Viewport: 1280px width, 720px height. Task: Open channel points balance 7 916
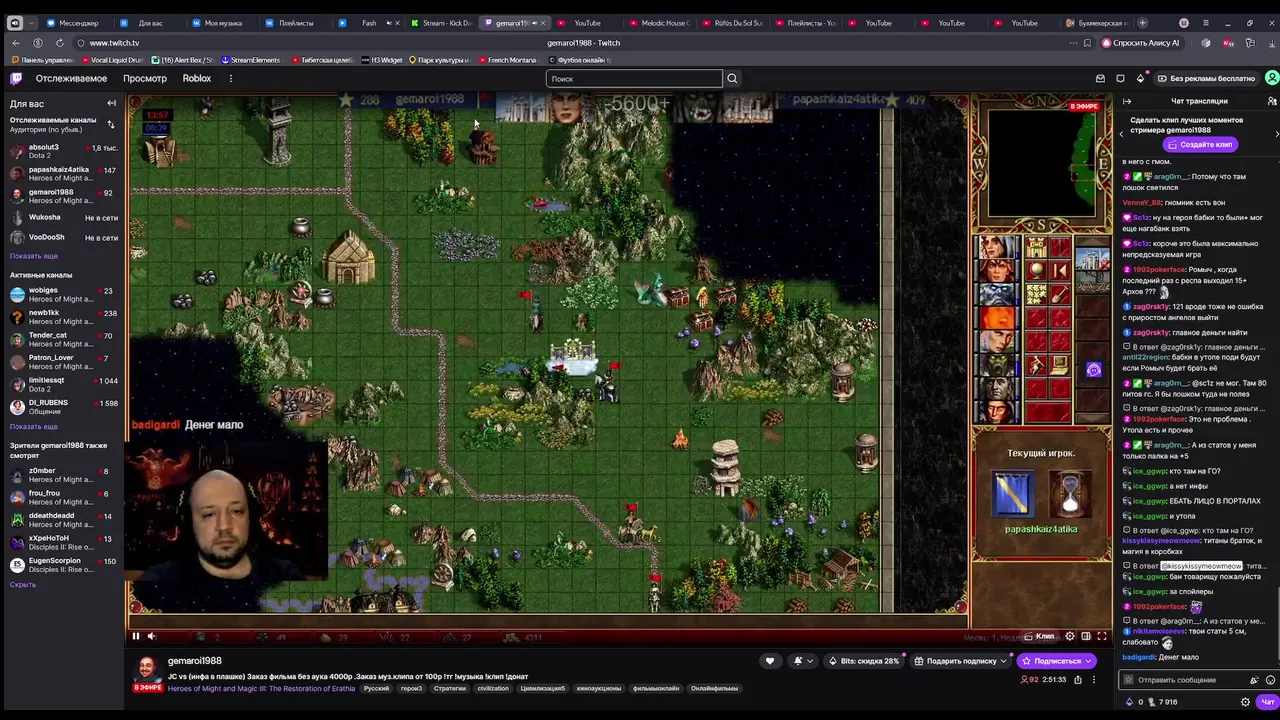1162,702
